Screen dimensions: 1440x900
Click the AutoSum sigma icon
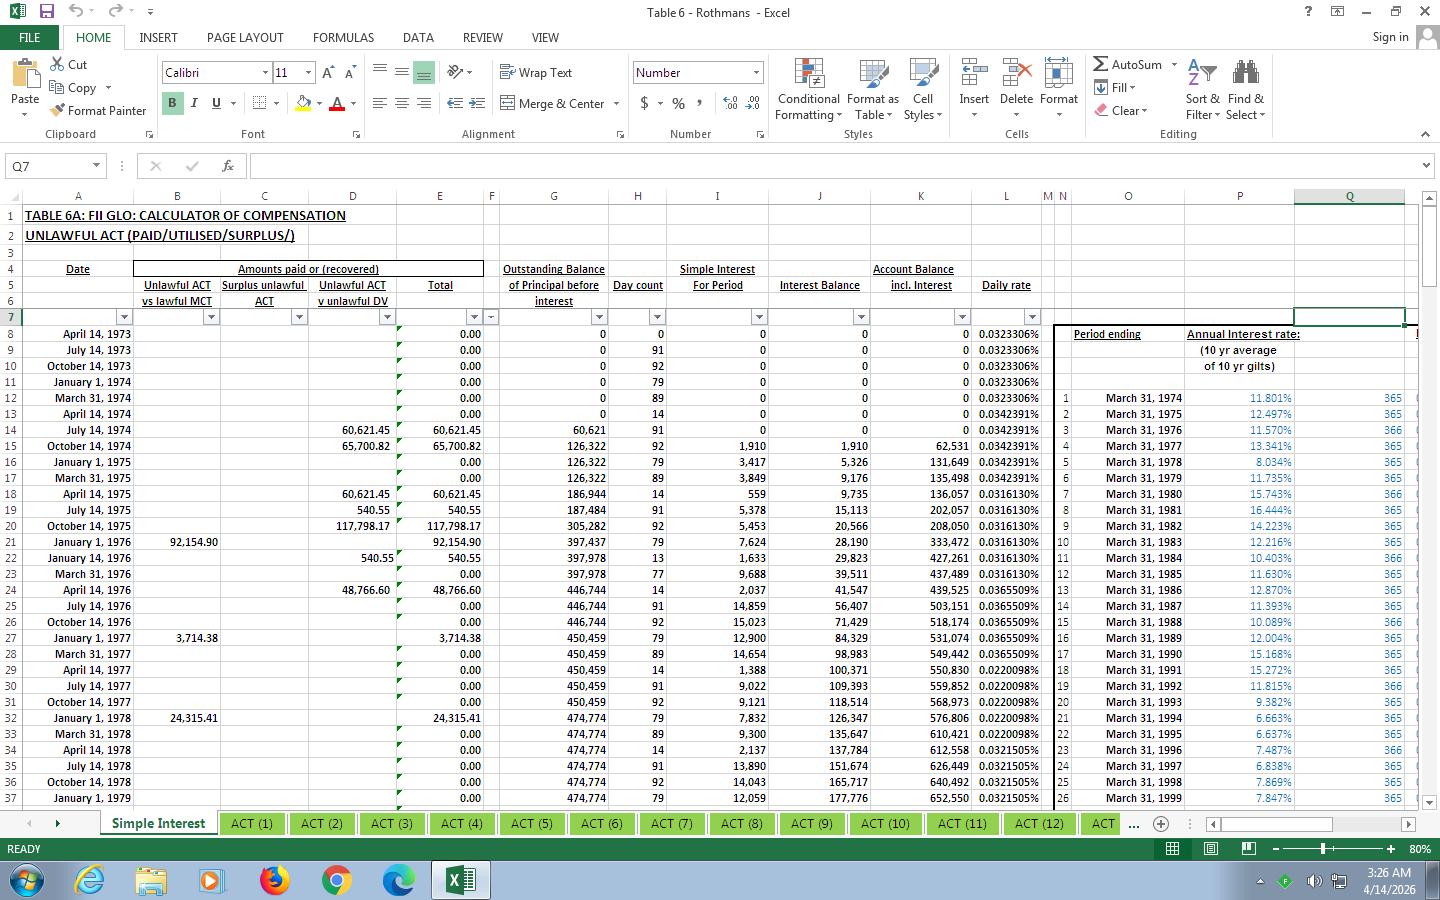(x=1101, y=64)
